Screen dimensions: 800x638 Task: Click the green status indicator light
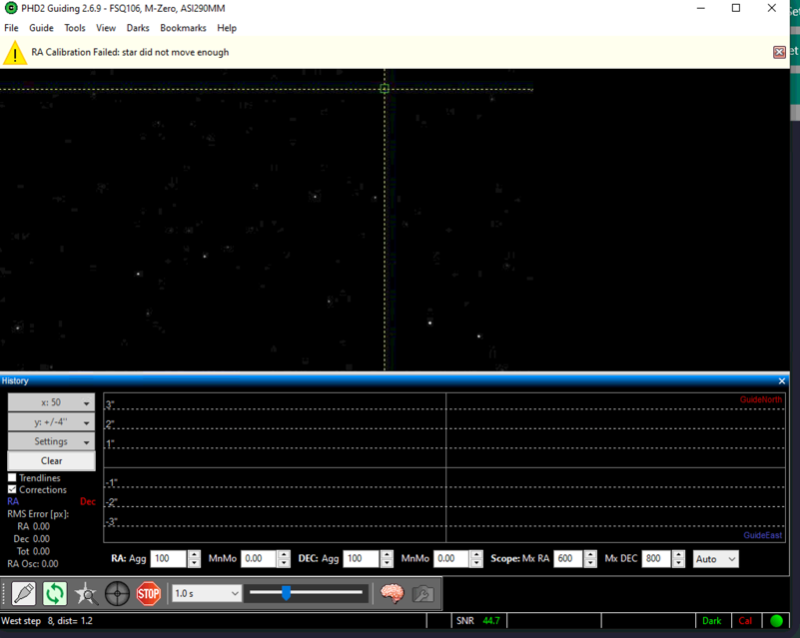[x=777, y=621]
